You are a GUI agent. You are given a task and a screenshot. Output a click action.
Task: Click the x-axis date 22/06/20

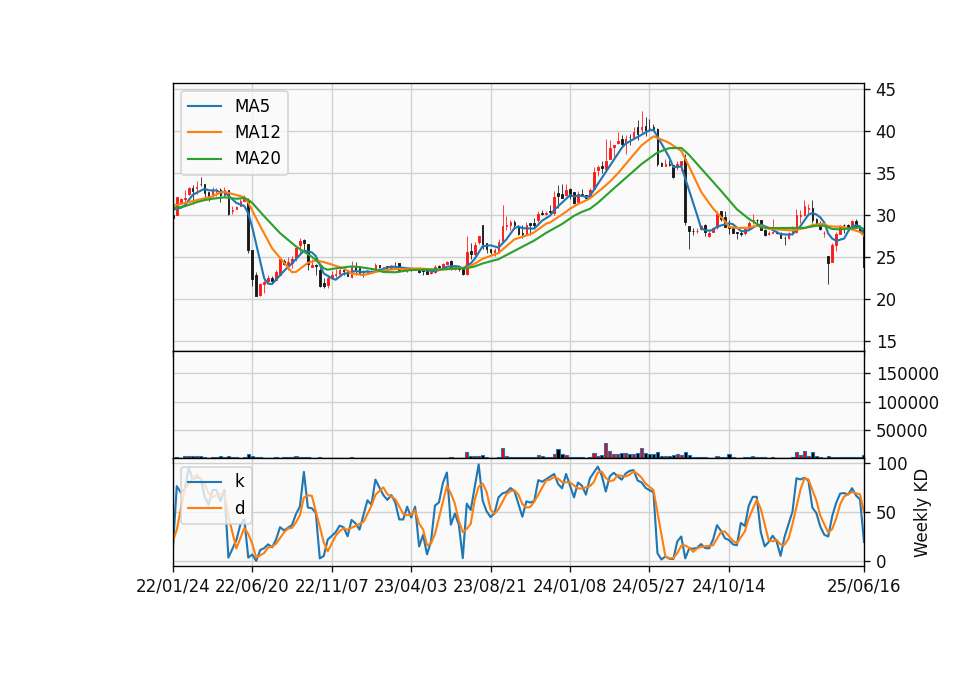pyautogui.click(x=252, y=586)
